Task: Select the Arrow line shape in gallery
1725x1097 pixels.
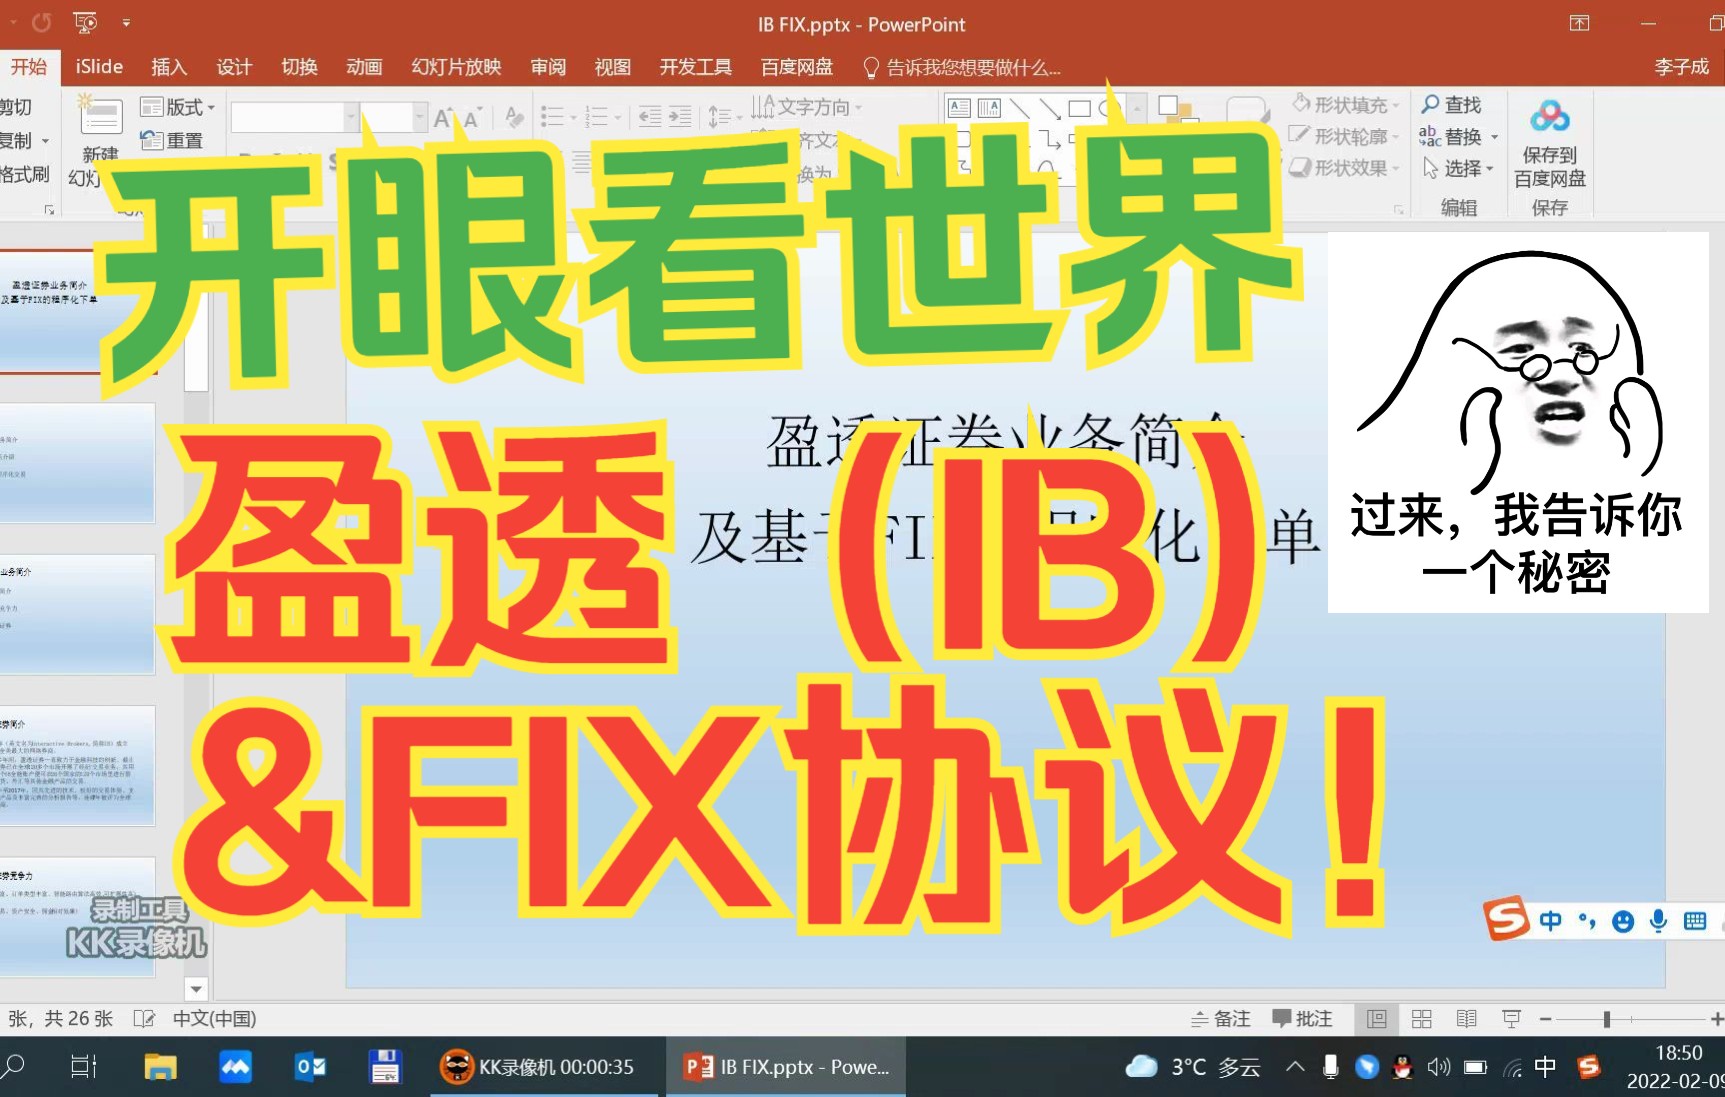Action: 1049,108
